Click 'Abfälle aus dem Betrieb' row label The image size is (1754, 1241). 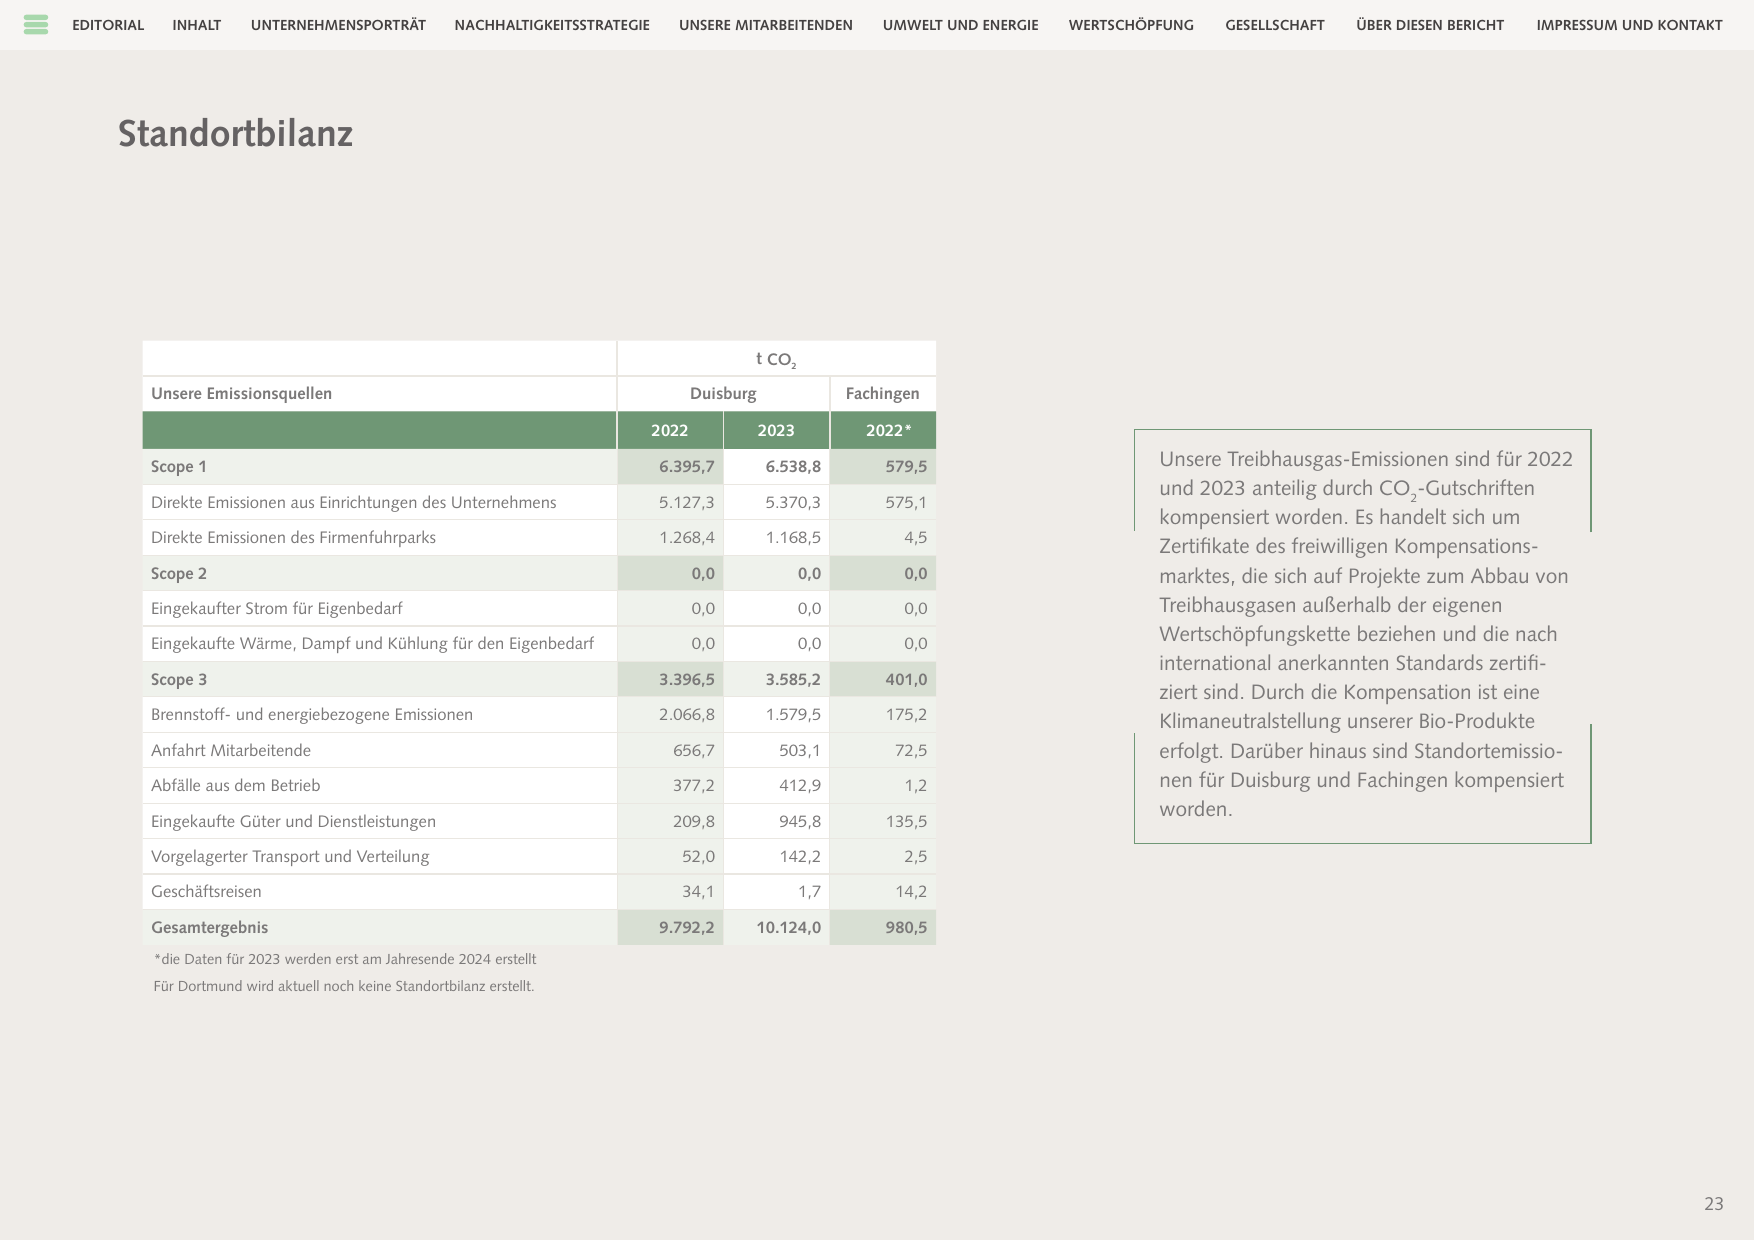(x=236, y=786)
